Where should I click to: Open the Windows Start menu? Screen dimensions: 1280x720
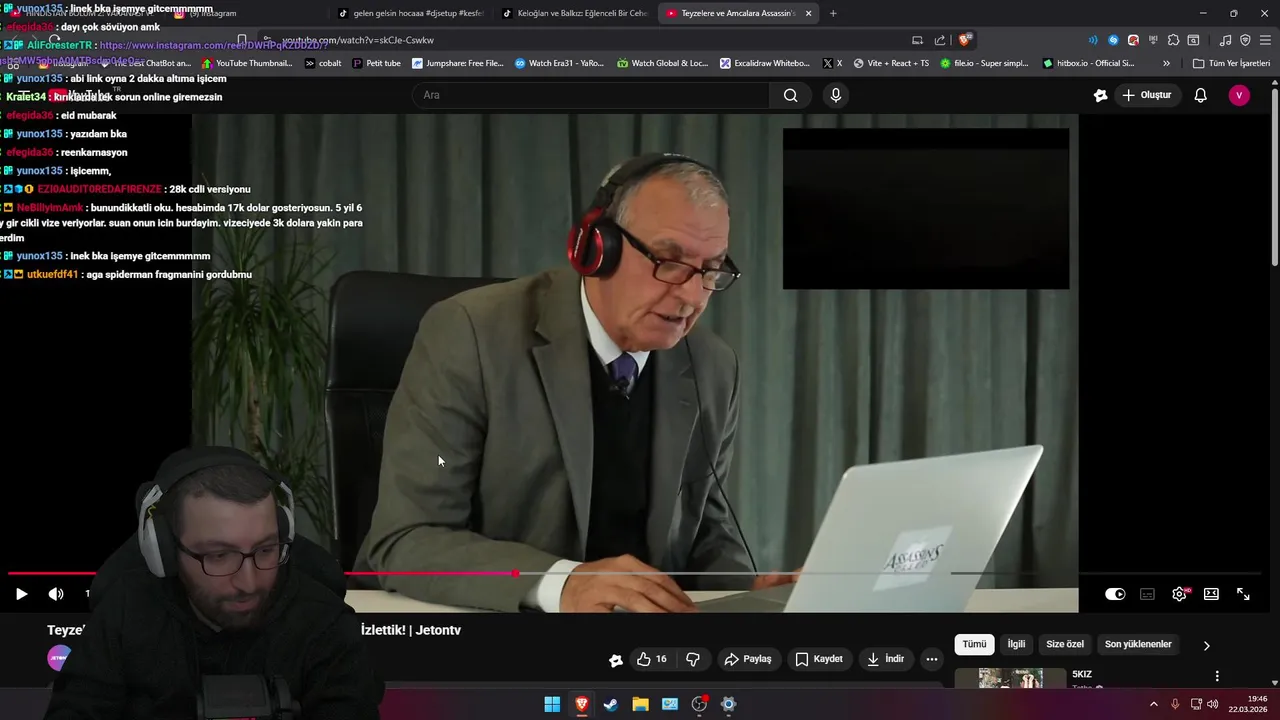pos(552,704)
